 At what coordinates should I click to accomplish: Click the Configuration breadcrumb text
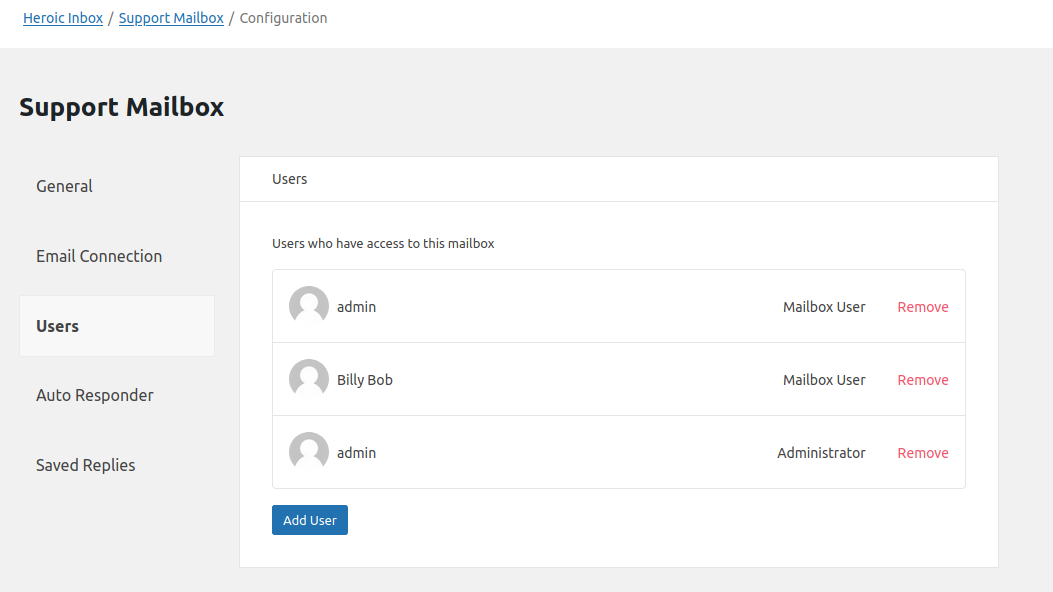click(x=283, y=17)
